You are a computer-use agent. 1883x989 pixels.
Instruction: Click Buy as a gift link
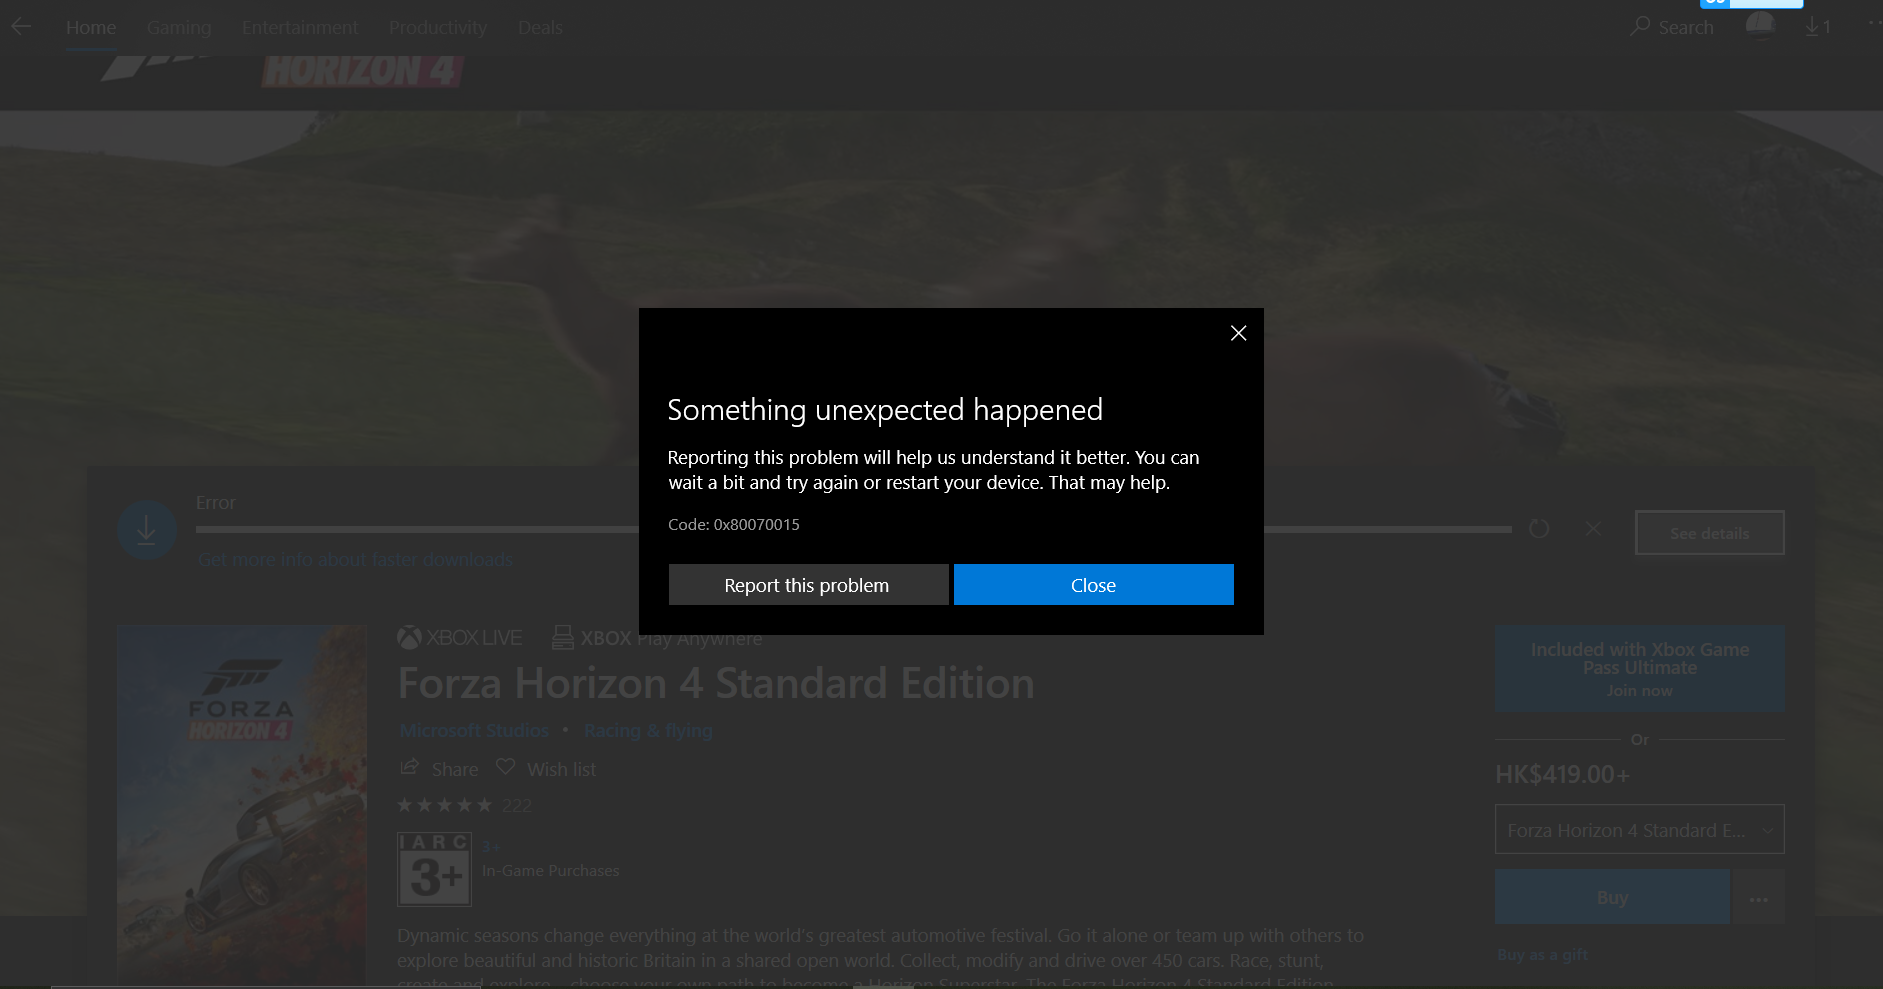(x=1542, y=954)
